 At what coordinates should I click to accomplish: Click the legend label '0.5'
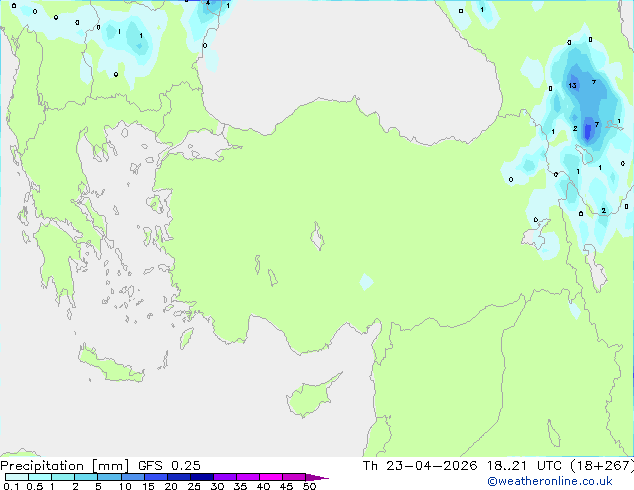point(34,486)
